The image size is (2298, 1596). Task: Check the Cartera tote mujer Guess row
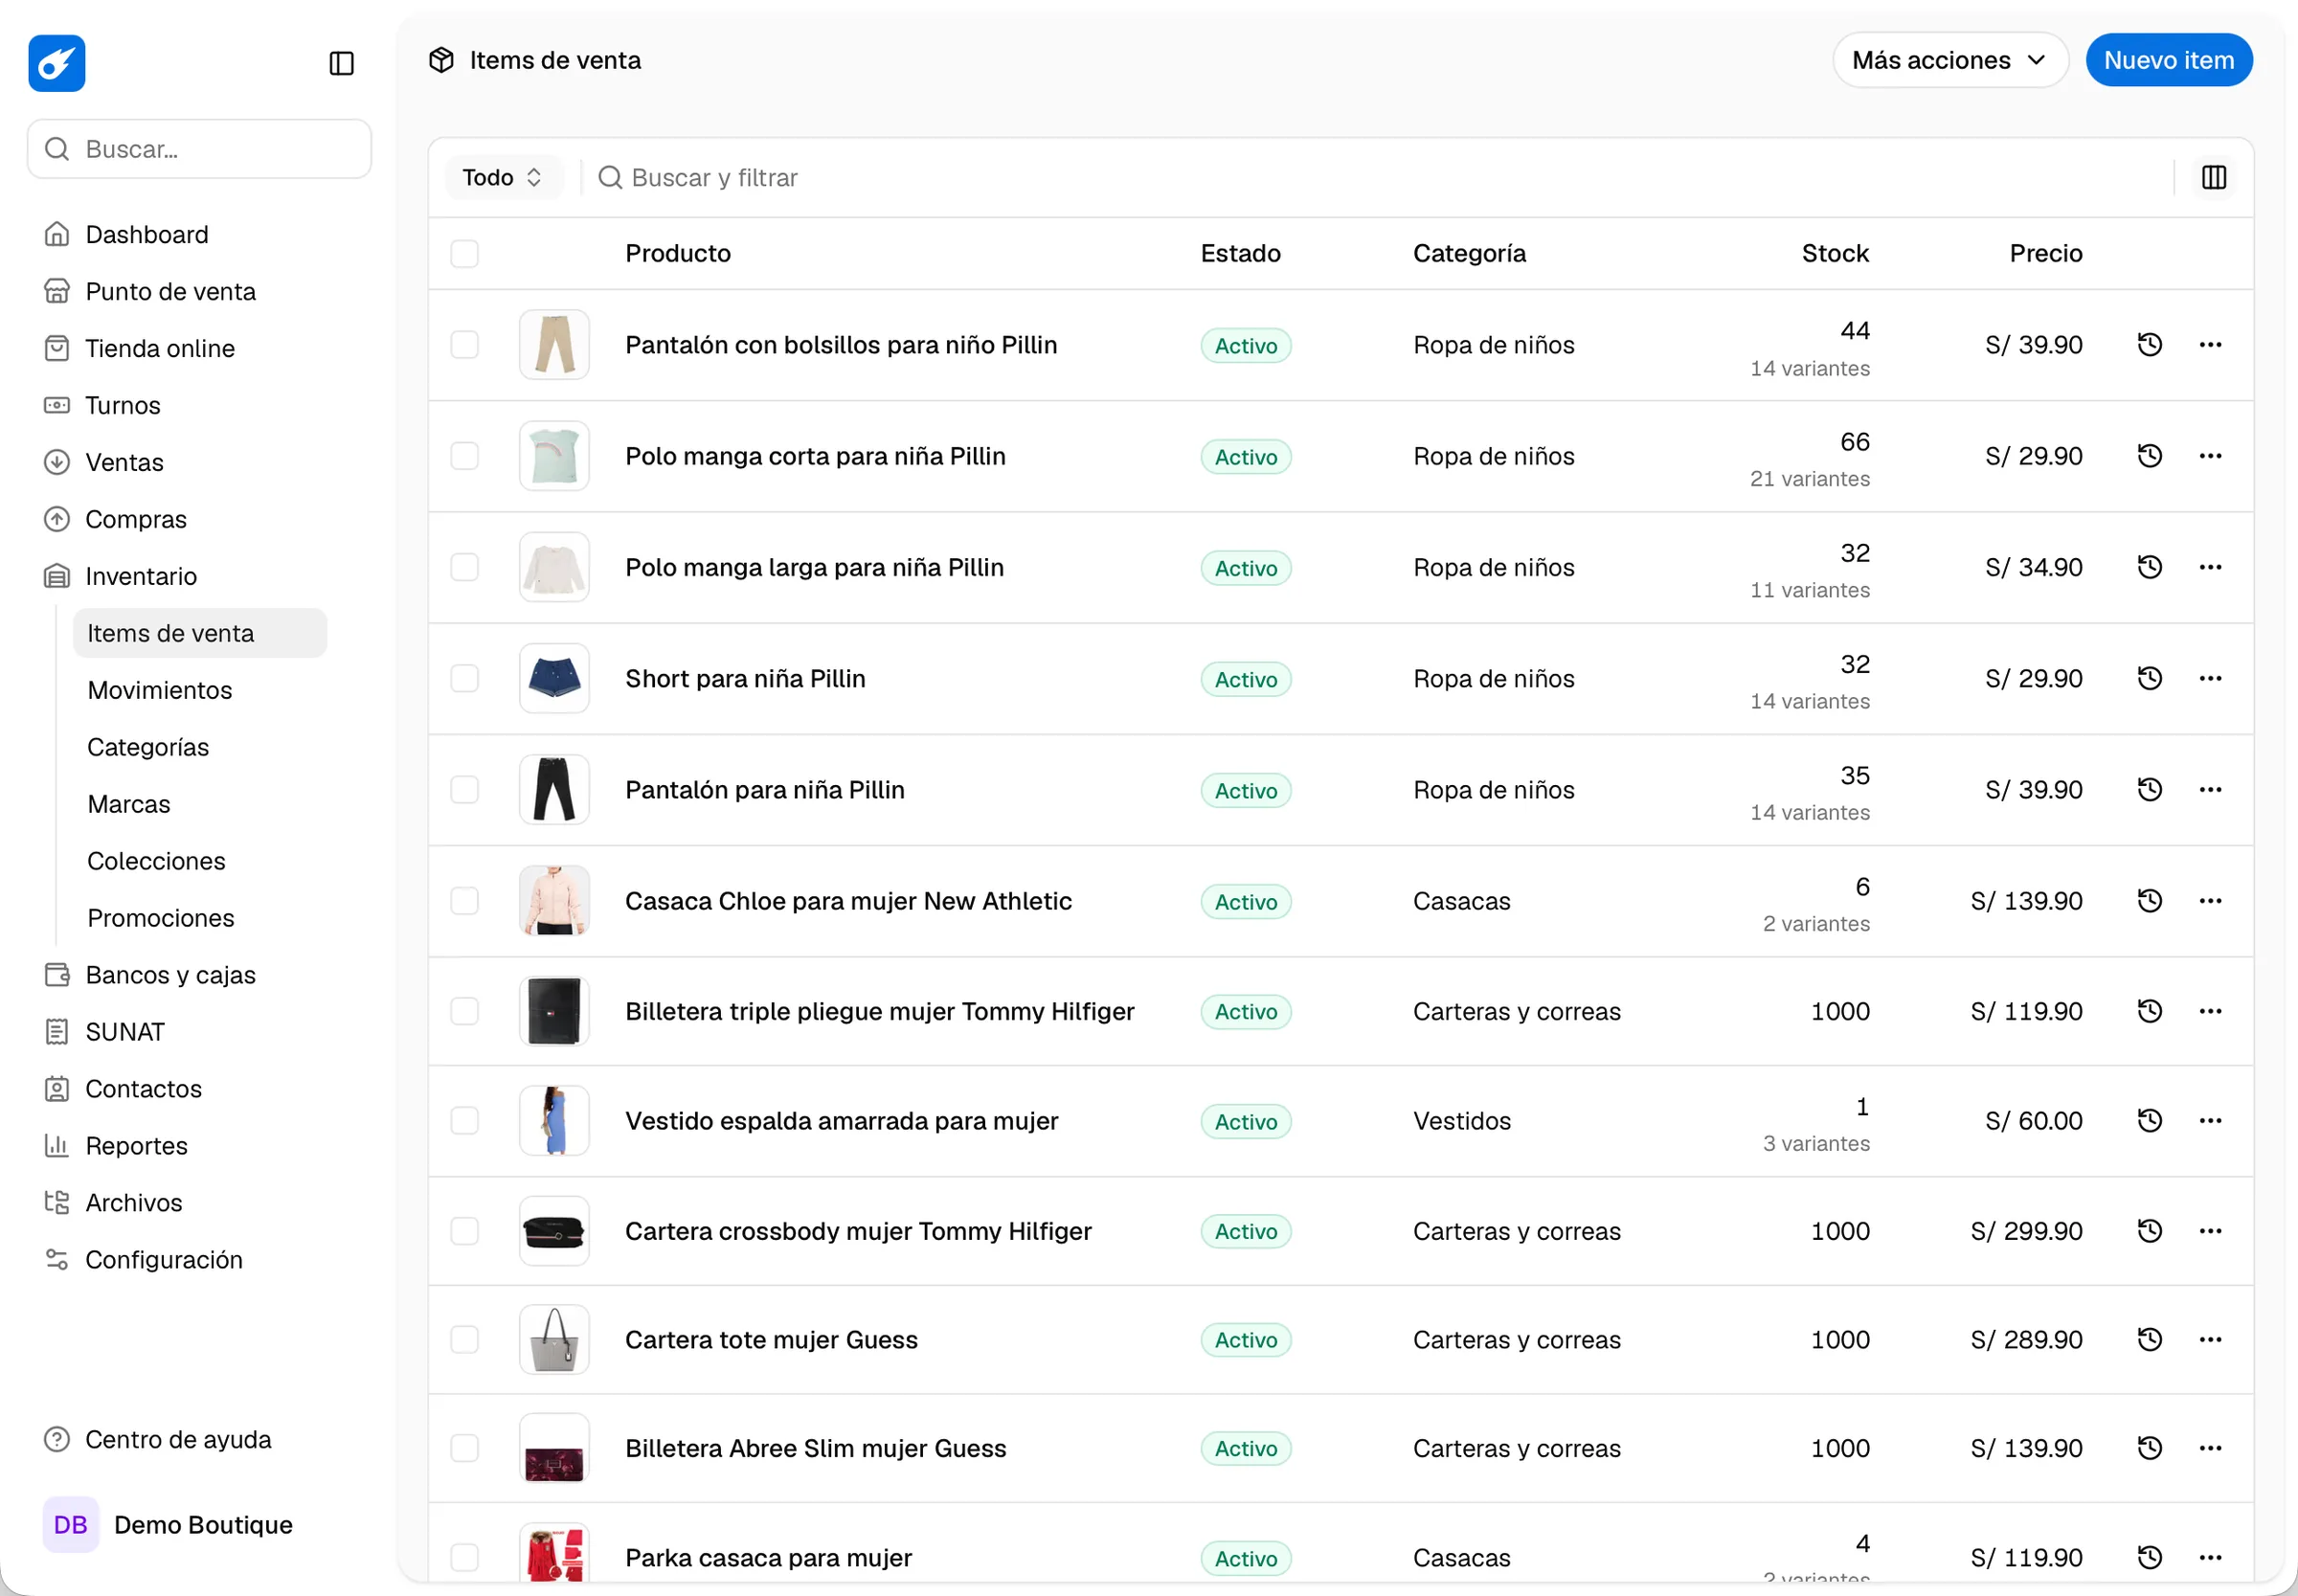coord(464,1340)
